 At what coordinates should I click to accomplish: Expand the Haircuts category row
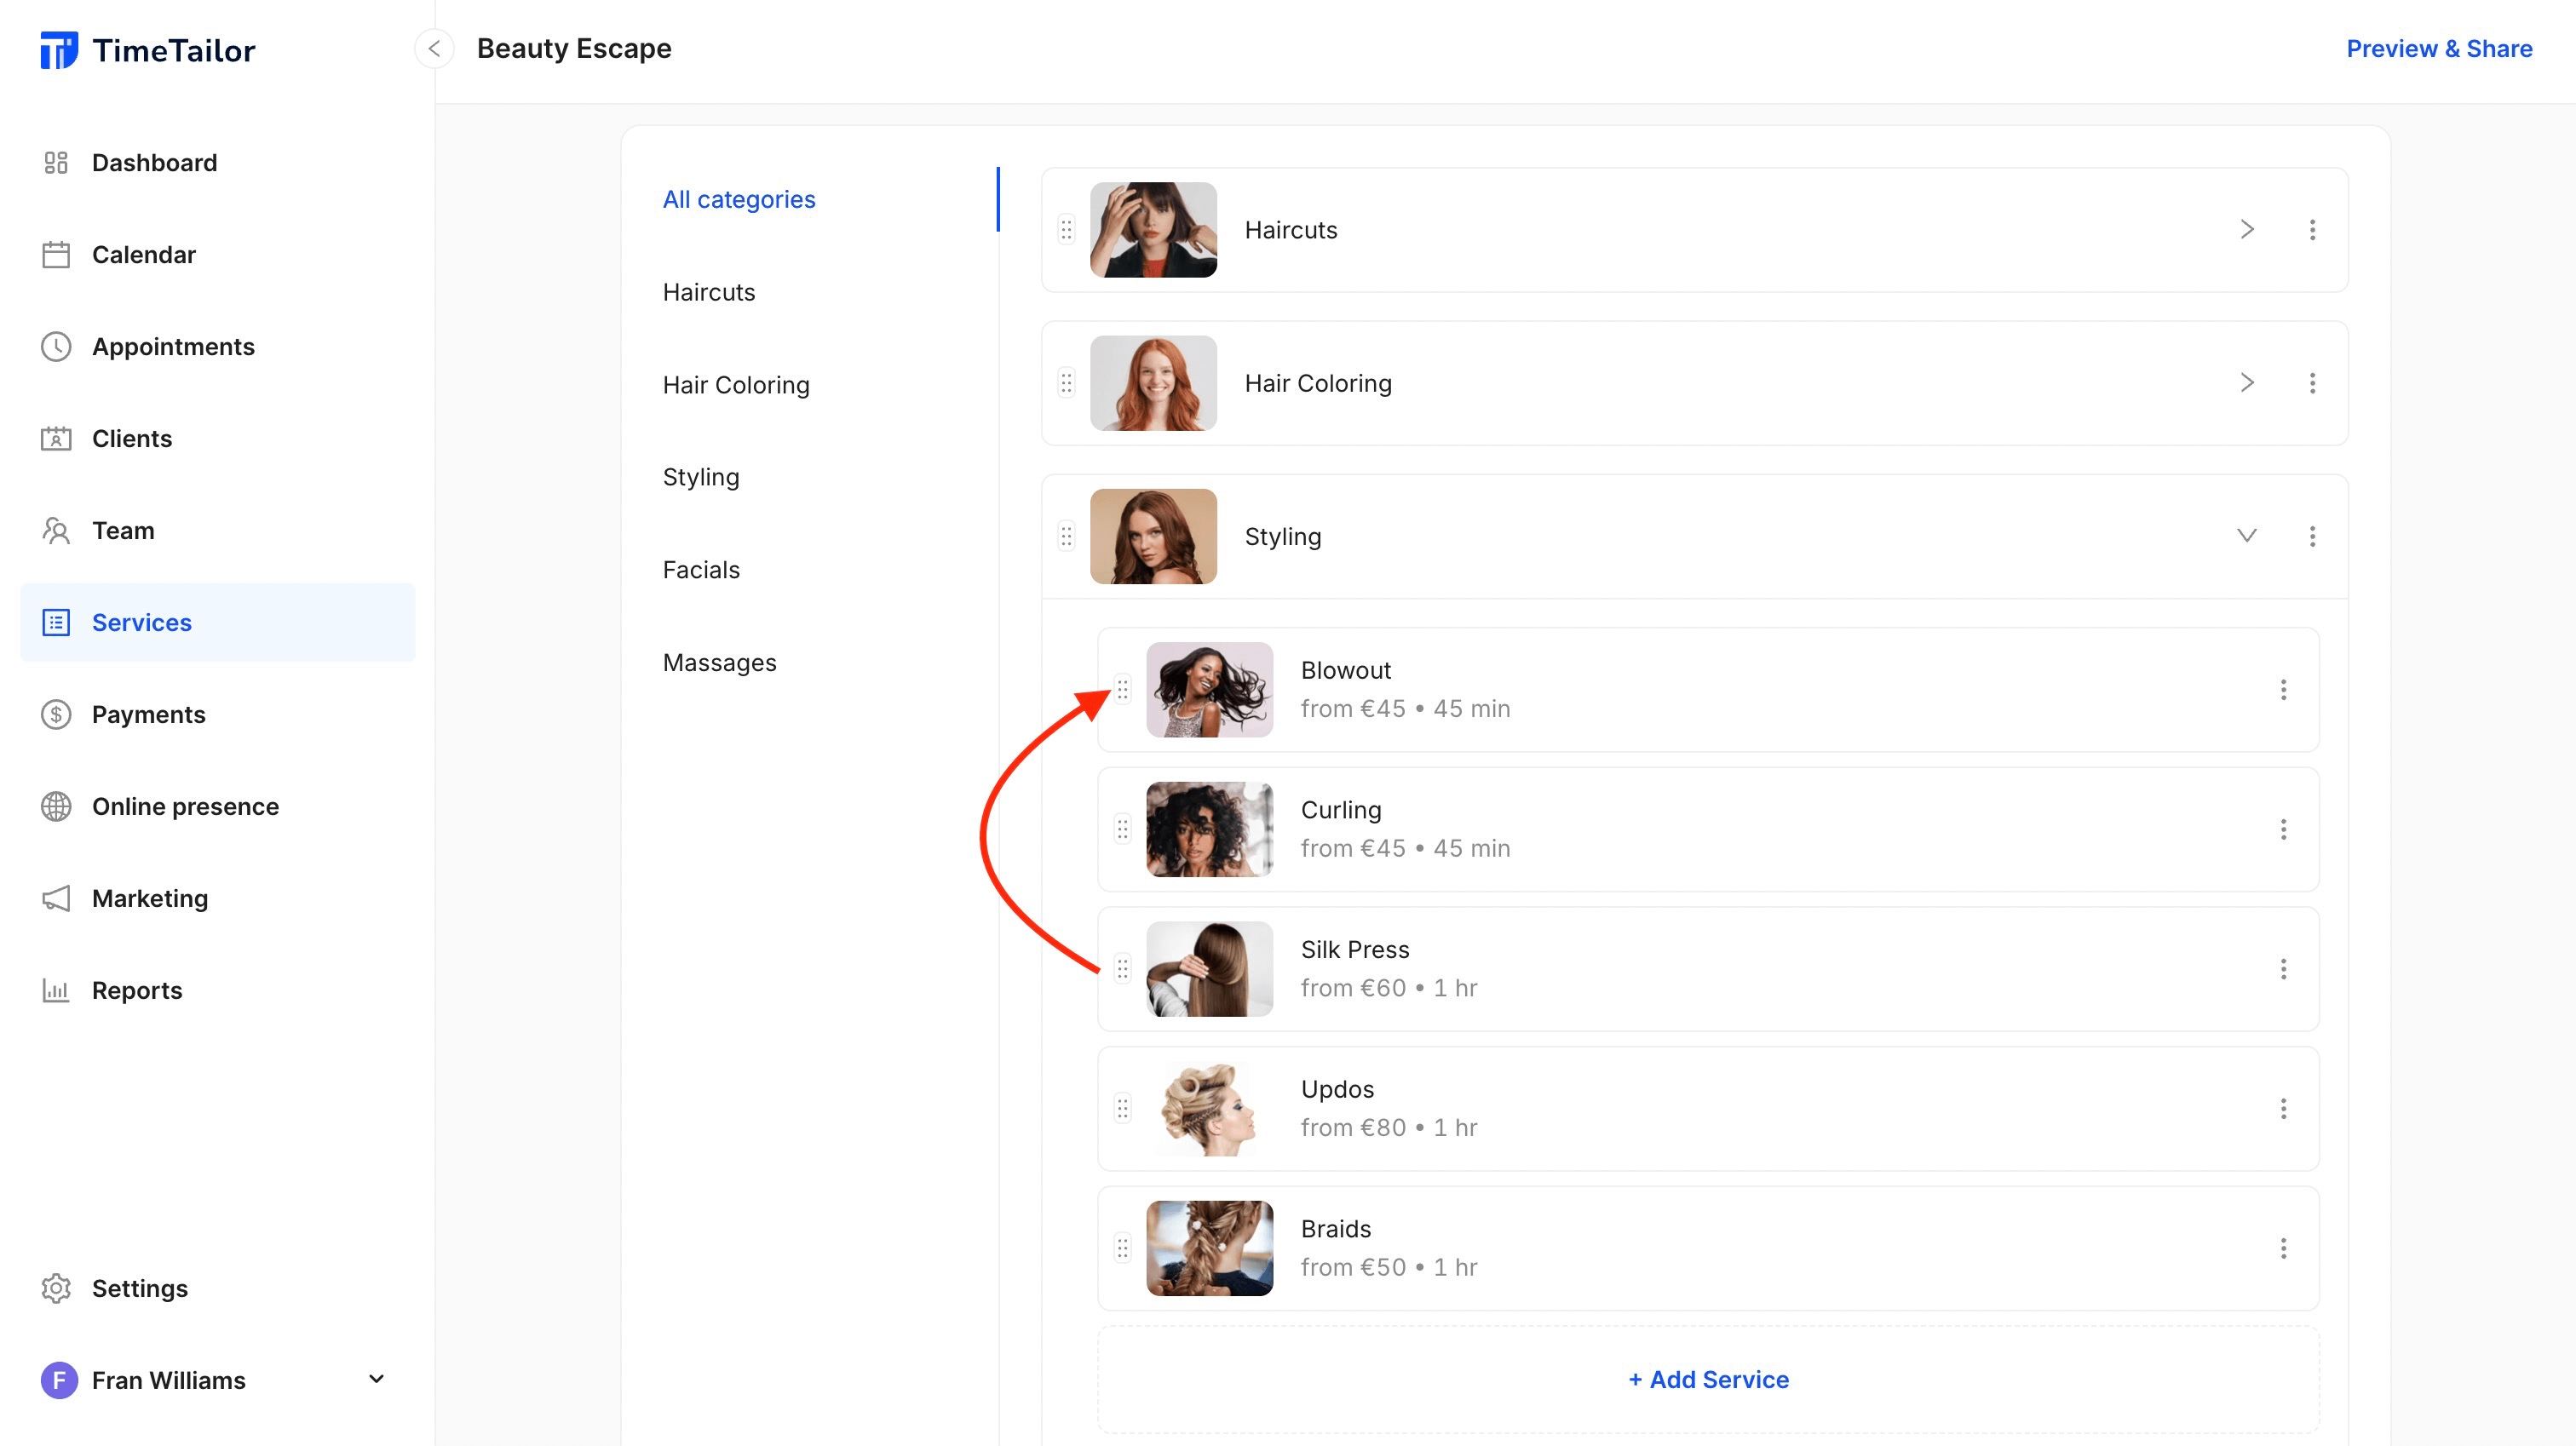tap(2247, 229)
